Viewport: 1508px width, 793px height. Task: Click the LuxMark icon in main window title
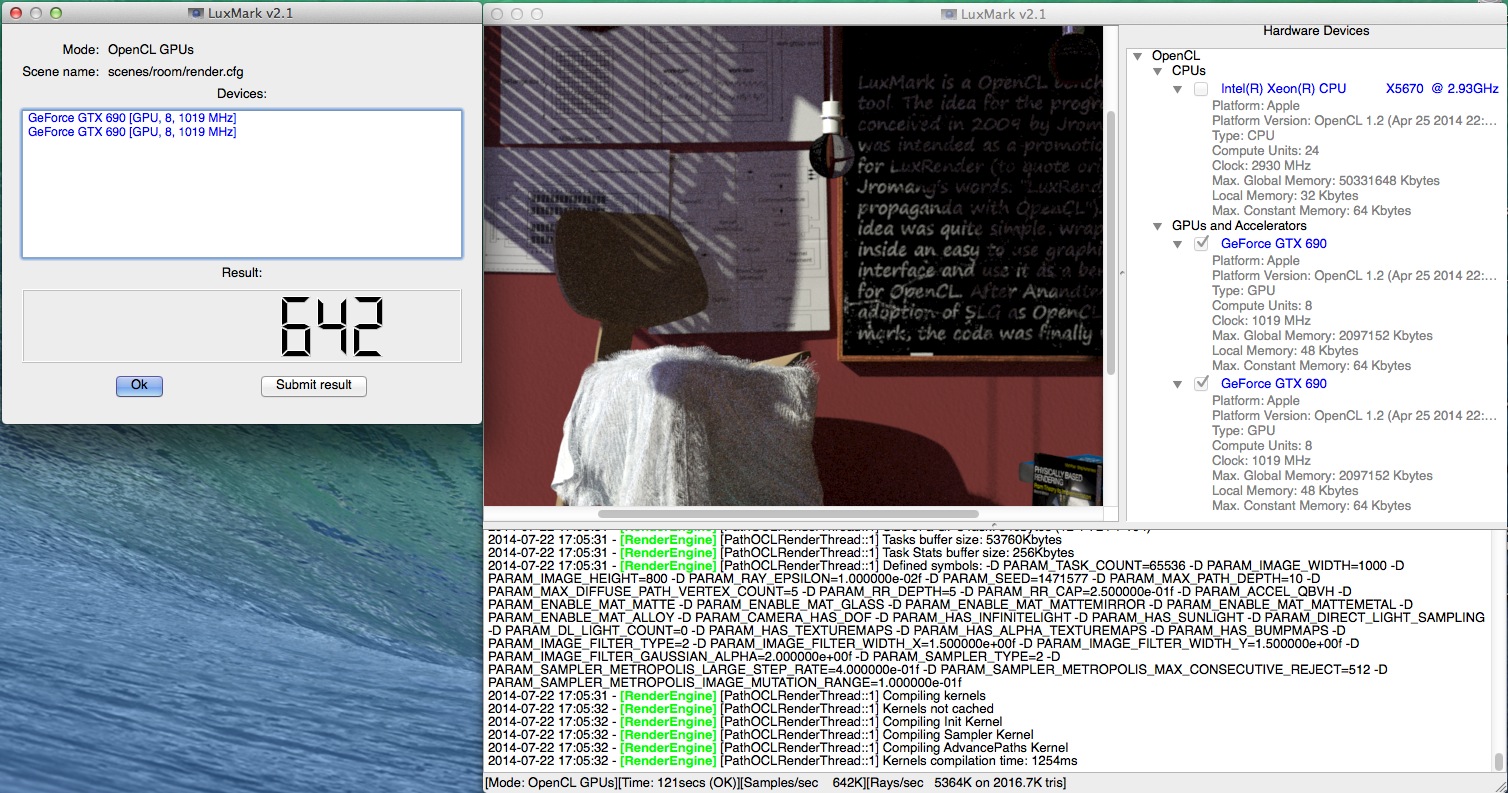click(949, 13)
